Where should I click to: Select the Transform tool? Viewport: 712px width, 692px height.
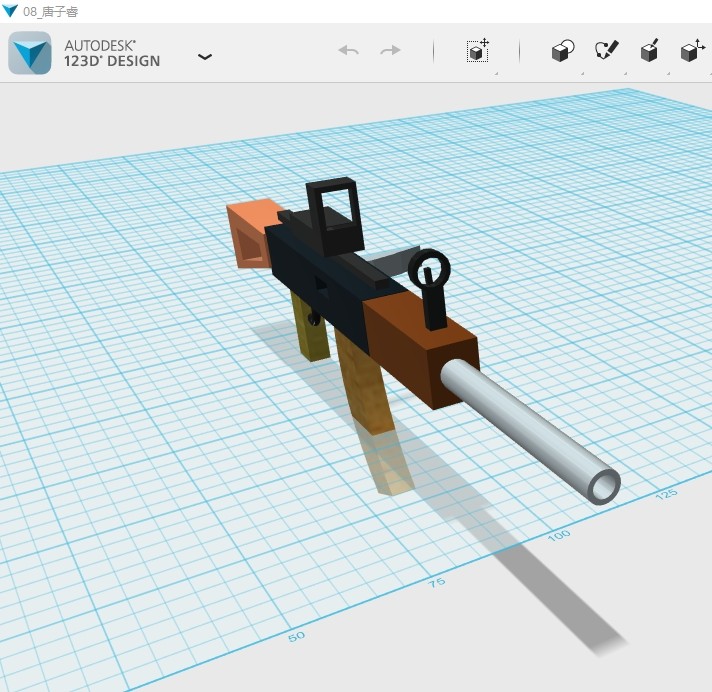pyautogui.click(x=478, y=50)
